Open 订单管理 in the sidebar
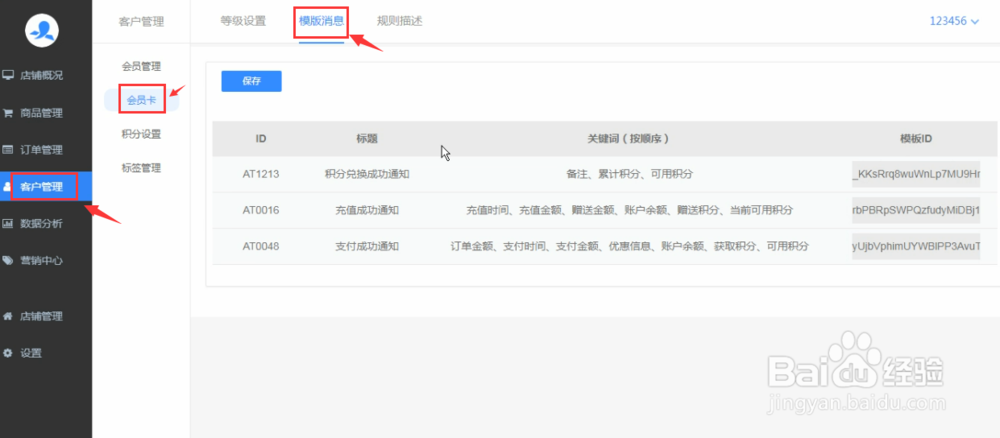 click(x=41, y=150)
